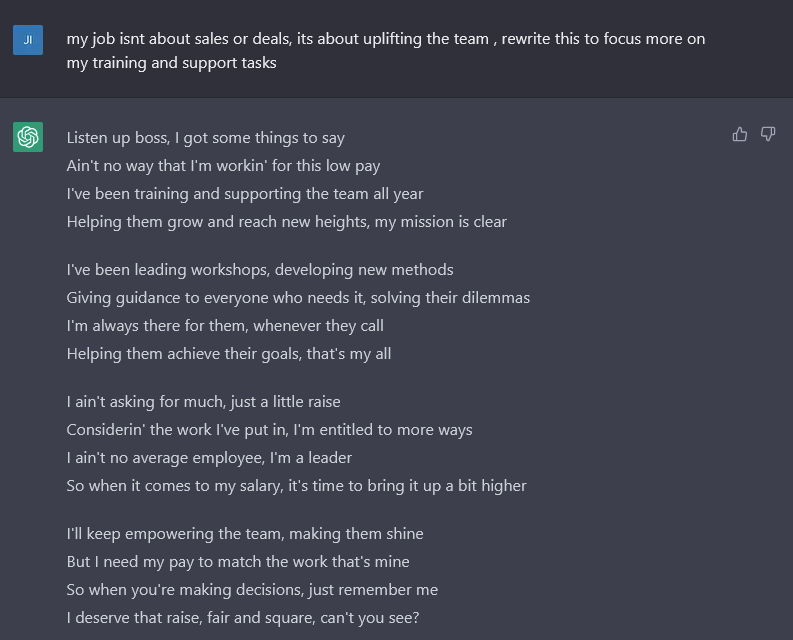This screenshot has width=793, height=640.
Task: Click the line "I'm always there for them, whenever they call"
Action: [x=225, y=326]
